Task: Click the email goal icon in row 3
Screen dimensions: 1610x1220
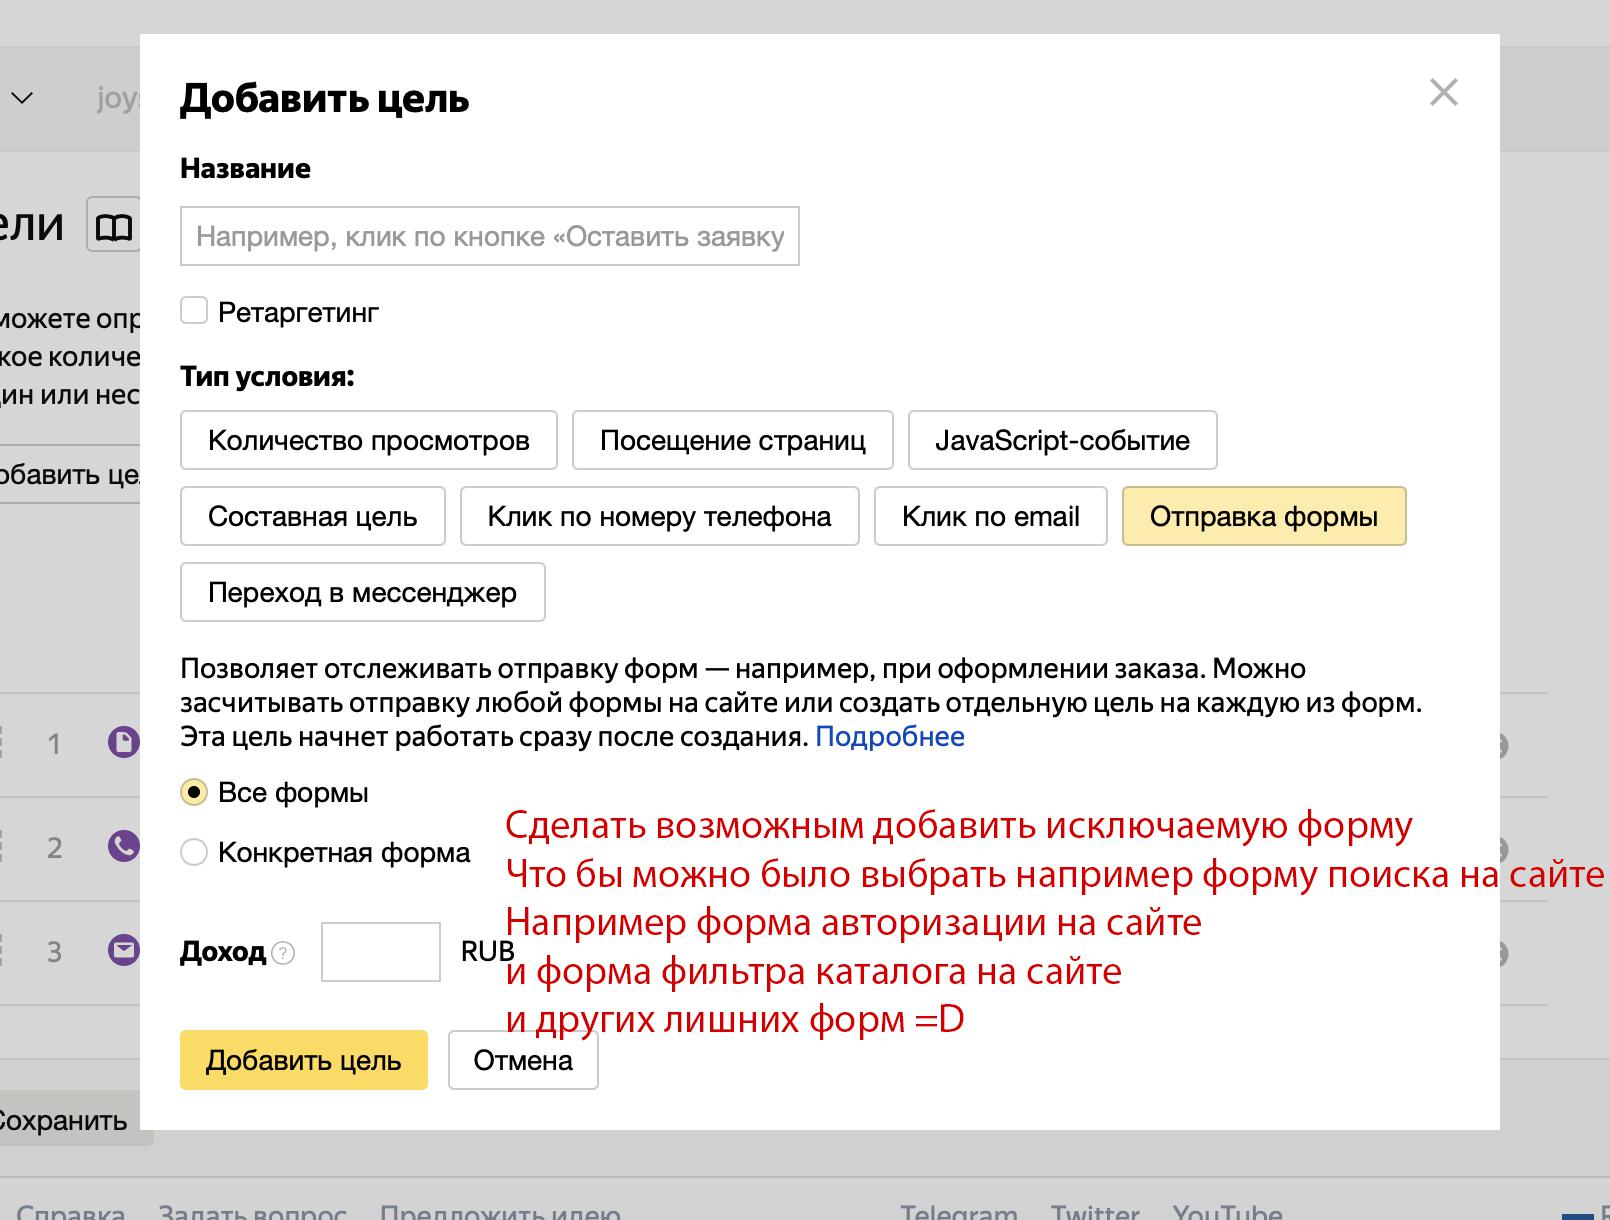Action: click(123, 949)
